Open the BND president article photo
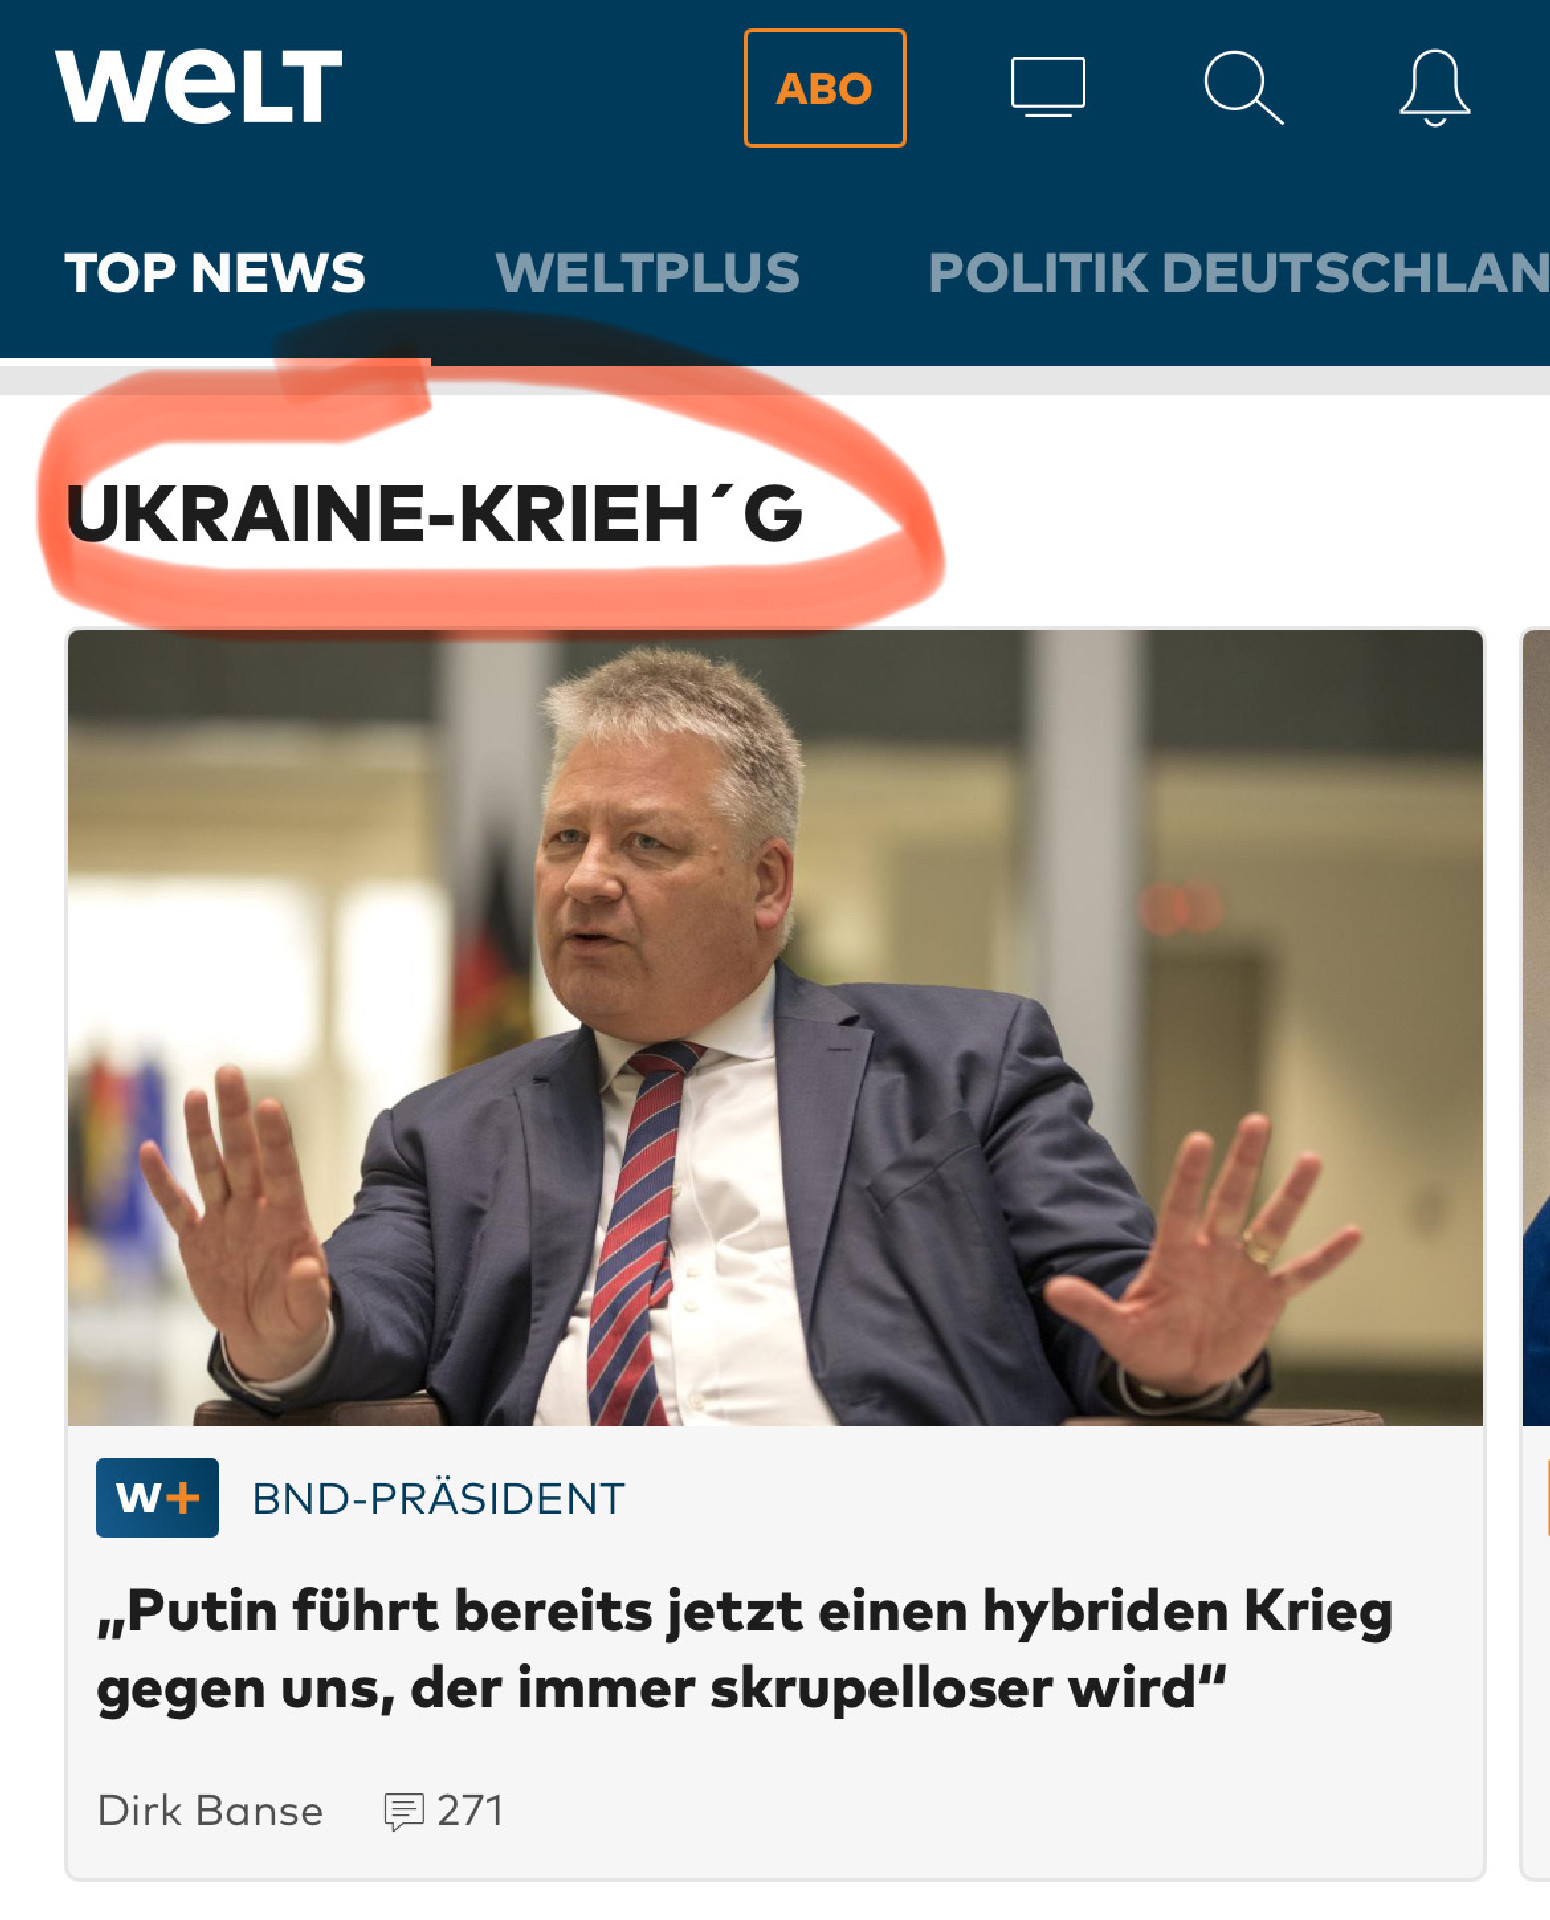 (x=775, y=1027)
